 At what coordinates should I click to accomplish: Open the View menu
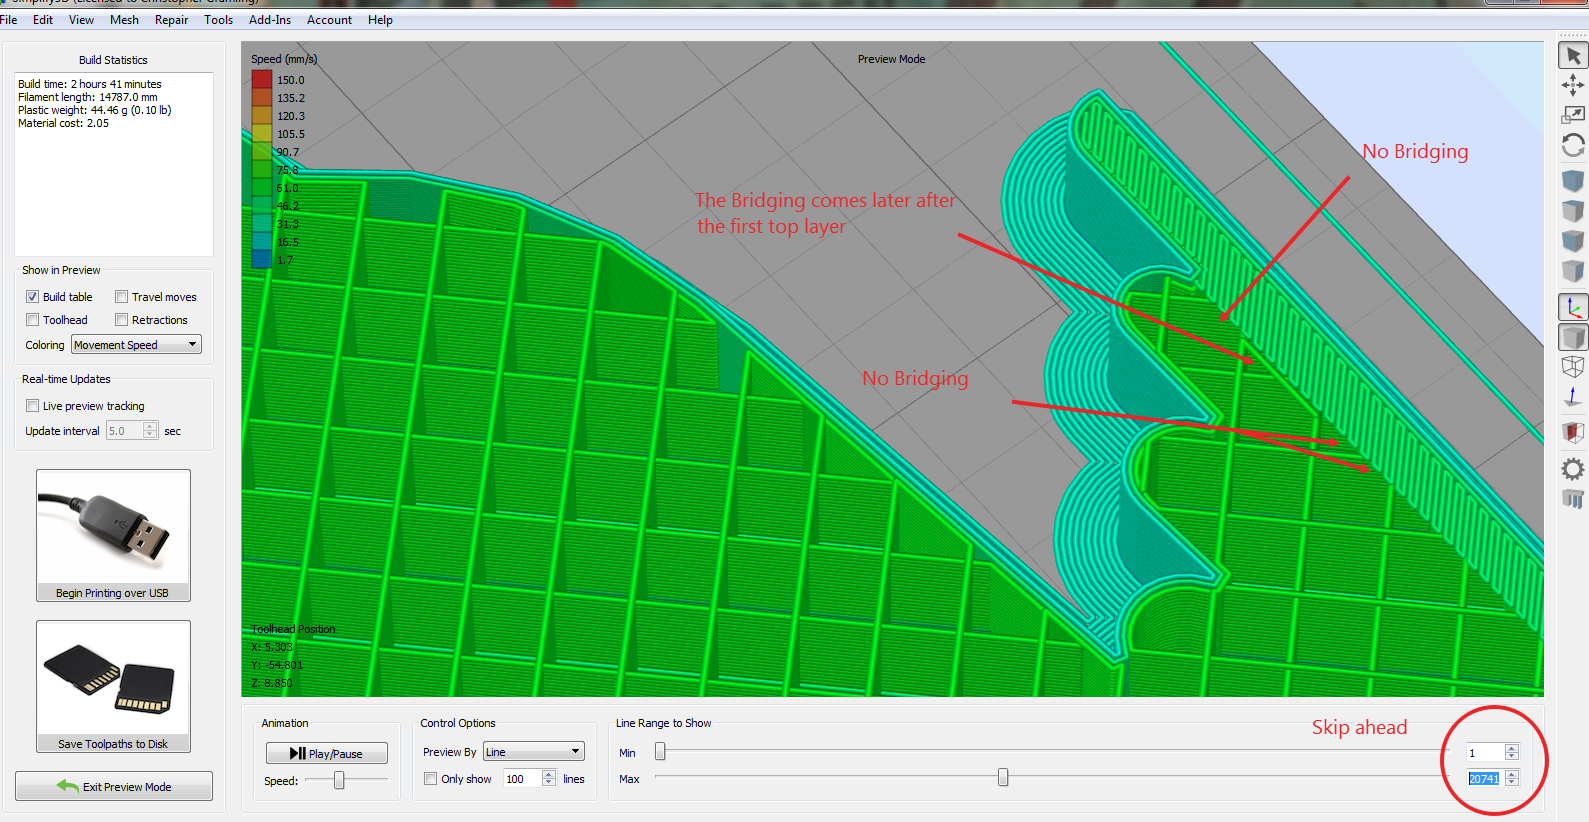coord(81,20)
